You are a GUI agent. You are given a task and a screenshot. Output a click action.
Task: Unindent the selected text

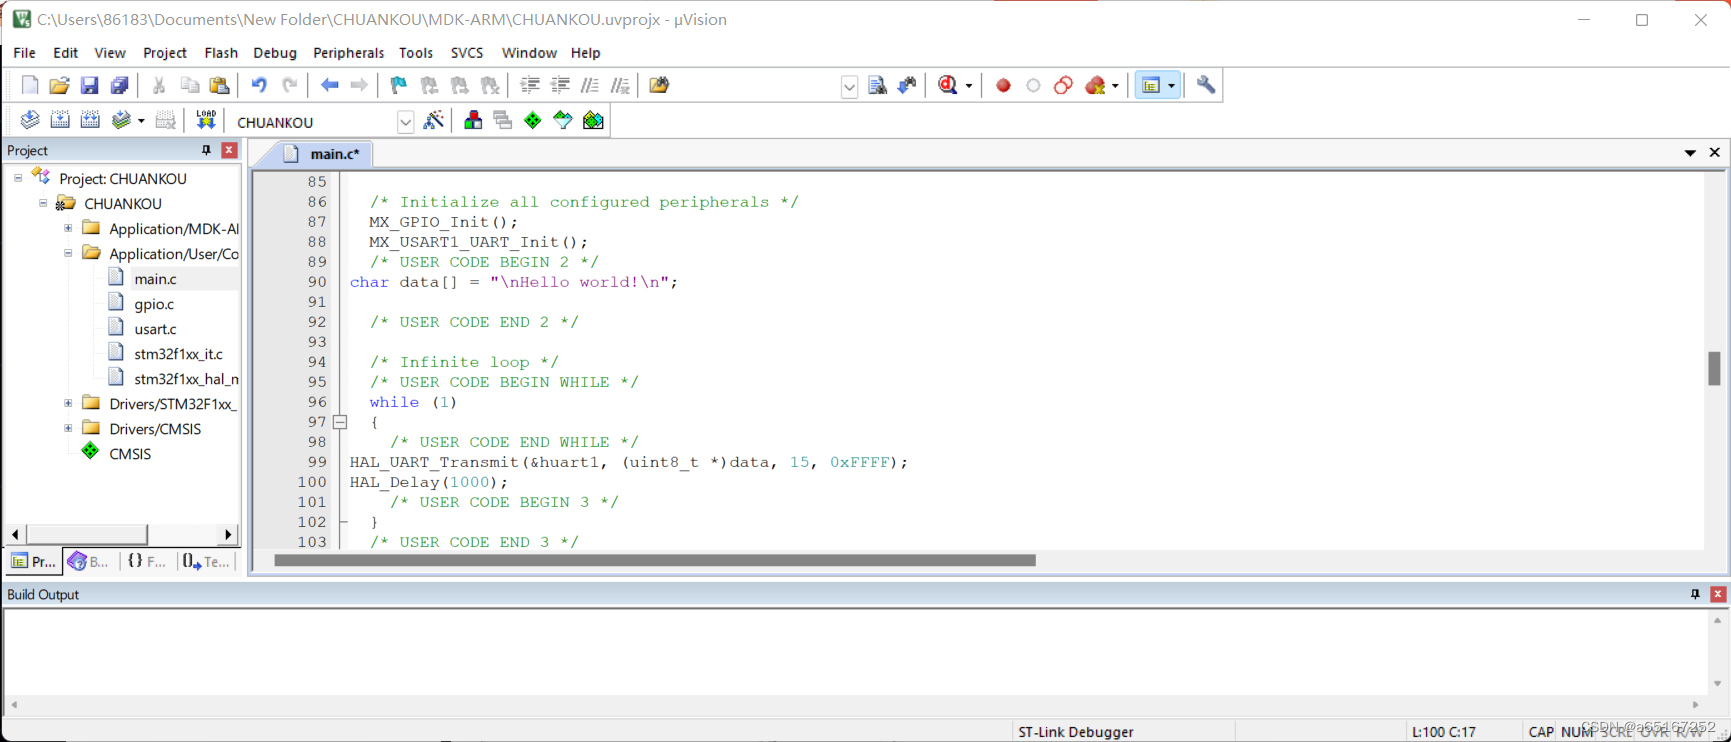tap(560, 86)
